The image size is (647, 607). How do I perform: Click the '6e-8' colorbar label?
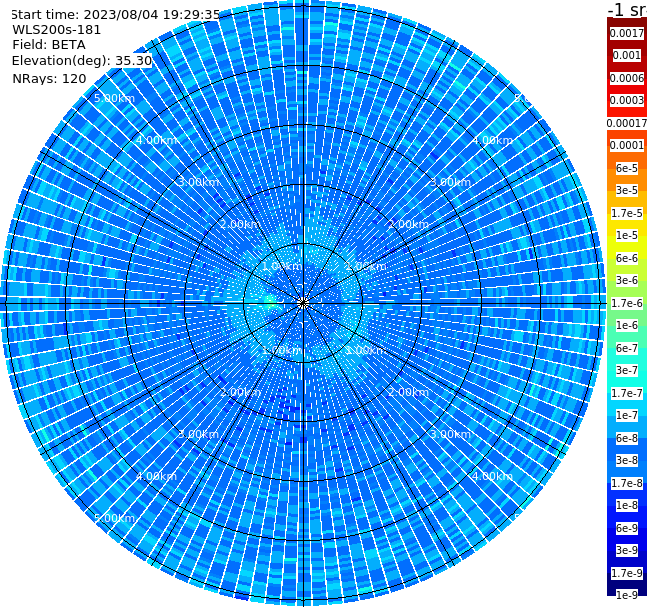point(627,438)
